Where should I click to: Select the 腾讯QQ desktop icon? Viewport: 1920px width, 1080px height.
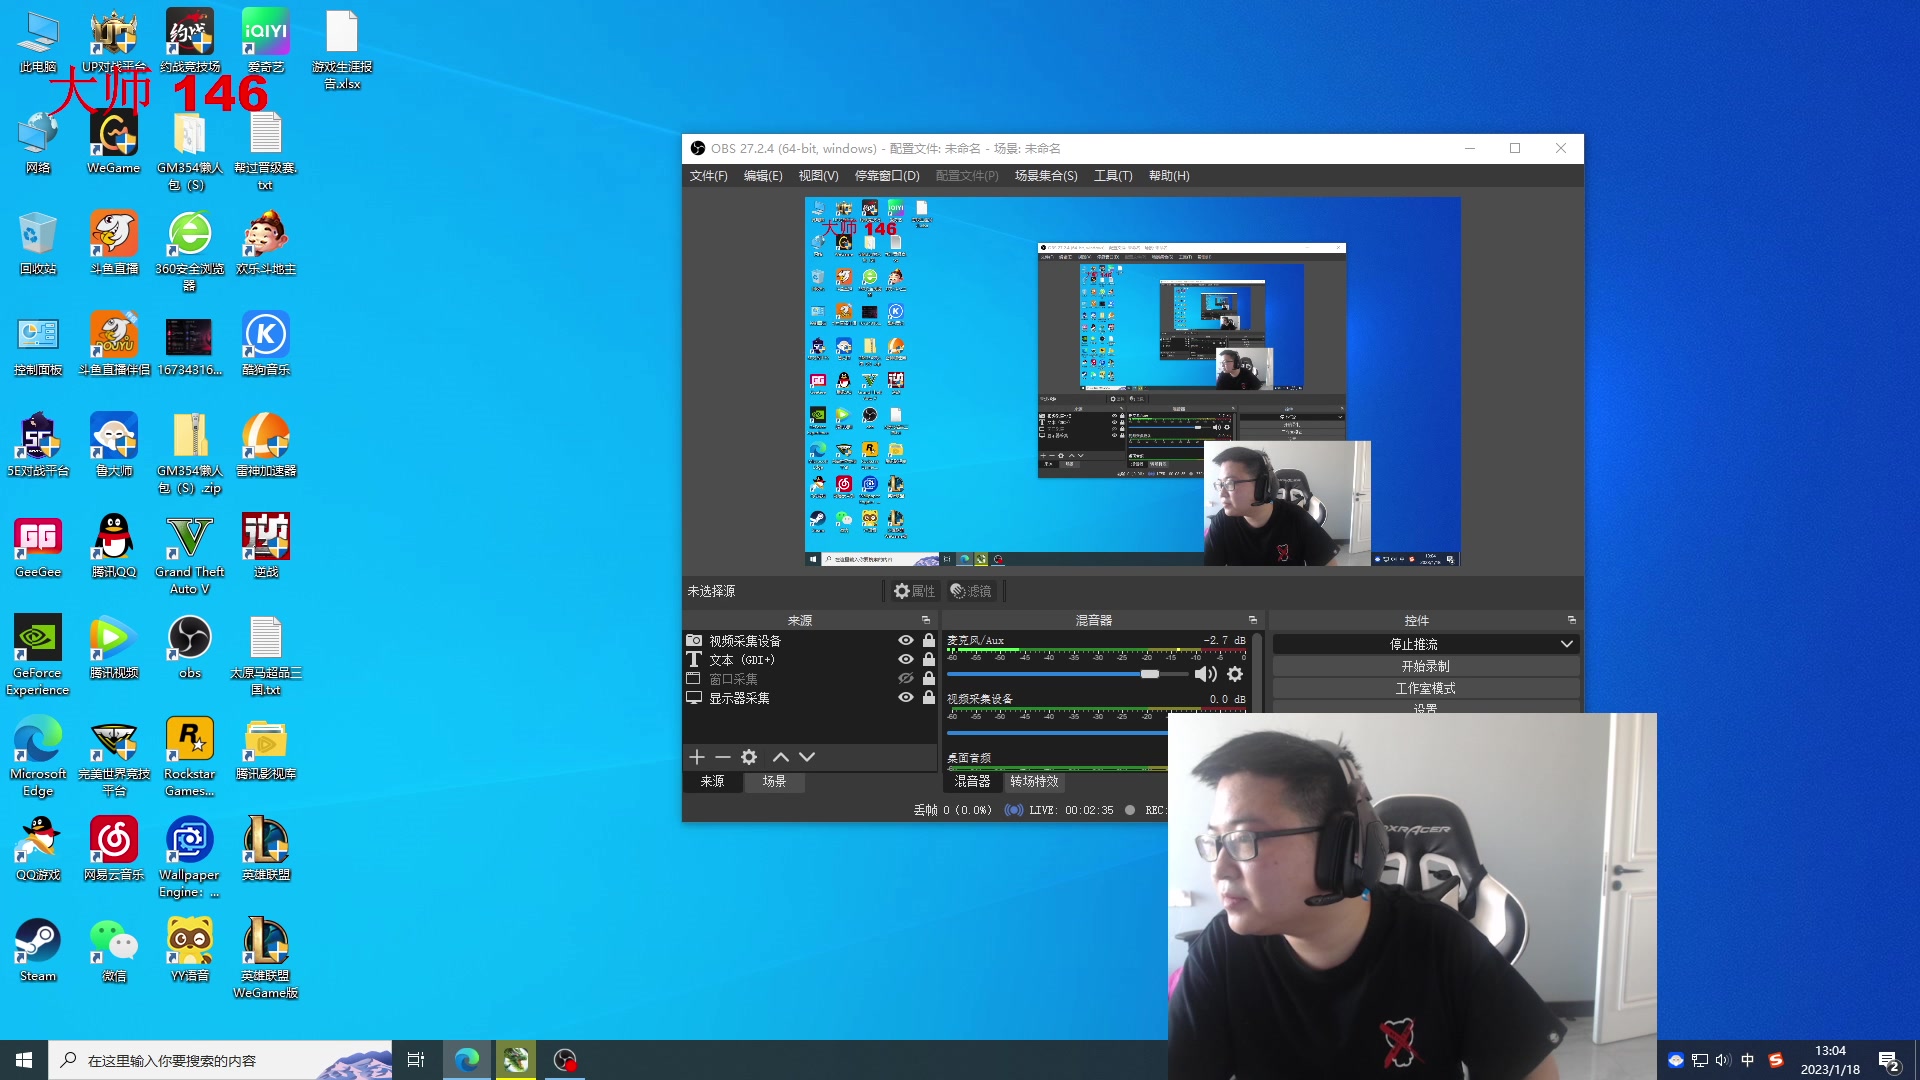coord(114,545)
